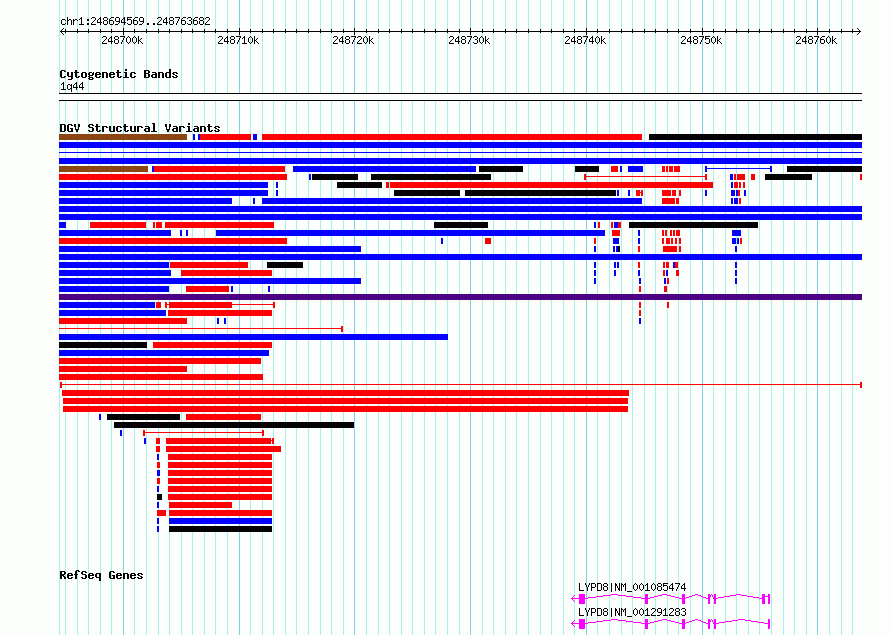Click the left arrowhead of the ruler

click(x=62, y=31)
